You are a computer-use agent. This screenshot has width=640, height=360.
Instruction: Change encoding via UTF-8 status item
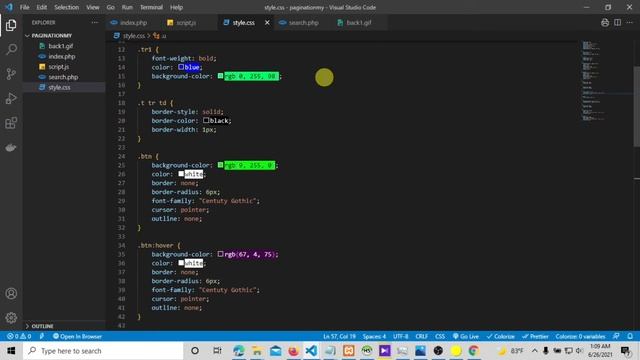pyautogui.click(x=401, y=336)
